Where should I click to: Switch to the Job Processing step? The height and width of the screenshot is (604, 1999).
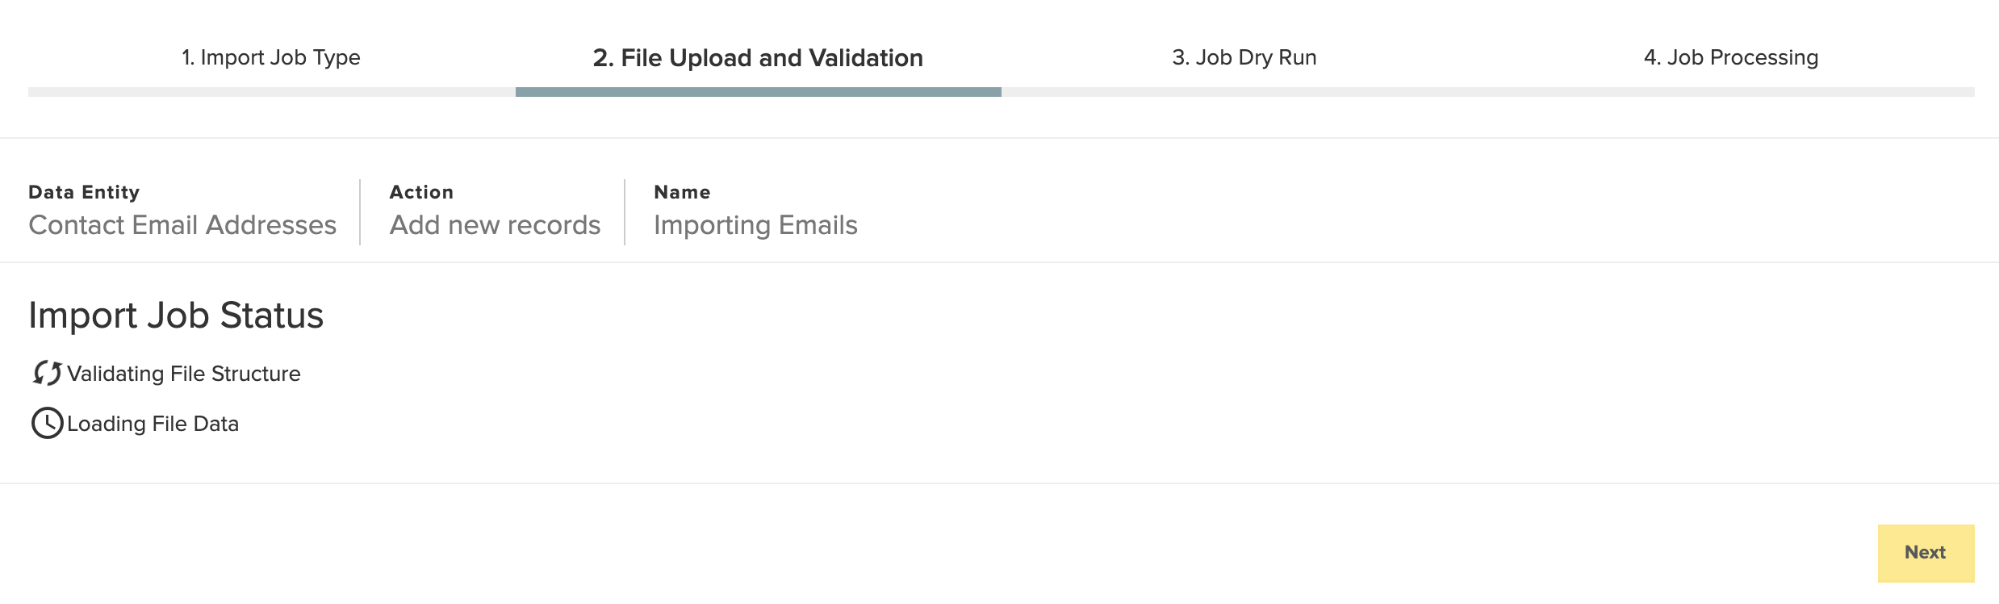click(x=1731, y=57)
